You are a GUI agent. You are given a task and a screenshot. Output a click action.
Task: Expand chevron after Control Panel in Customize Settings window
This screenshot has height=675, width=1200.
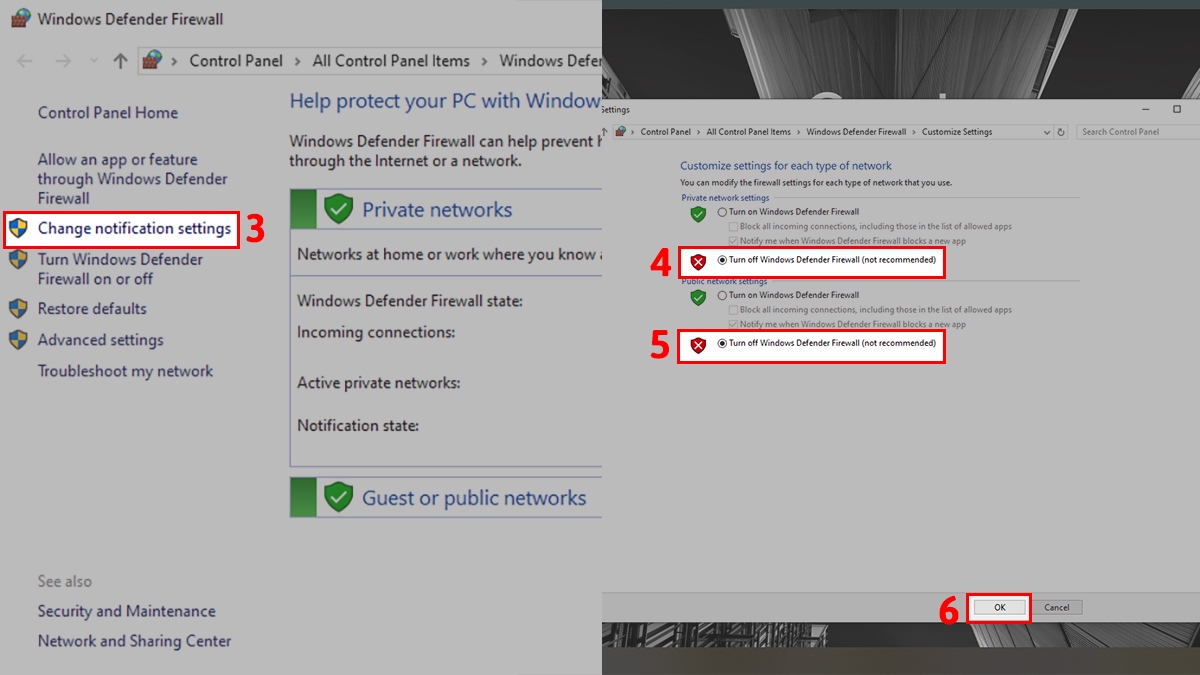[699, 132]
